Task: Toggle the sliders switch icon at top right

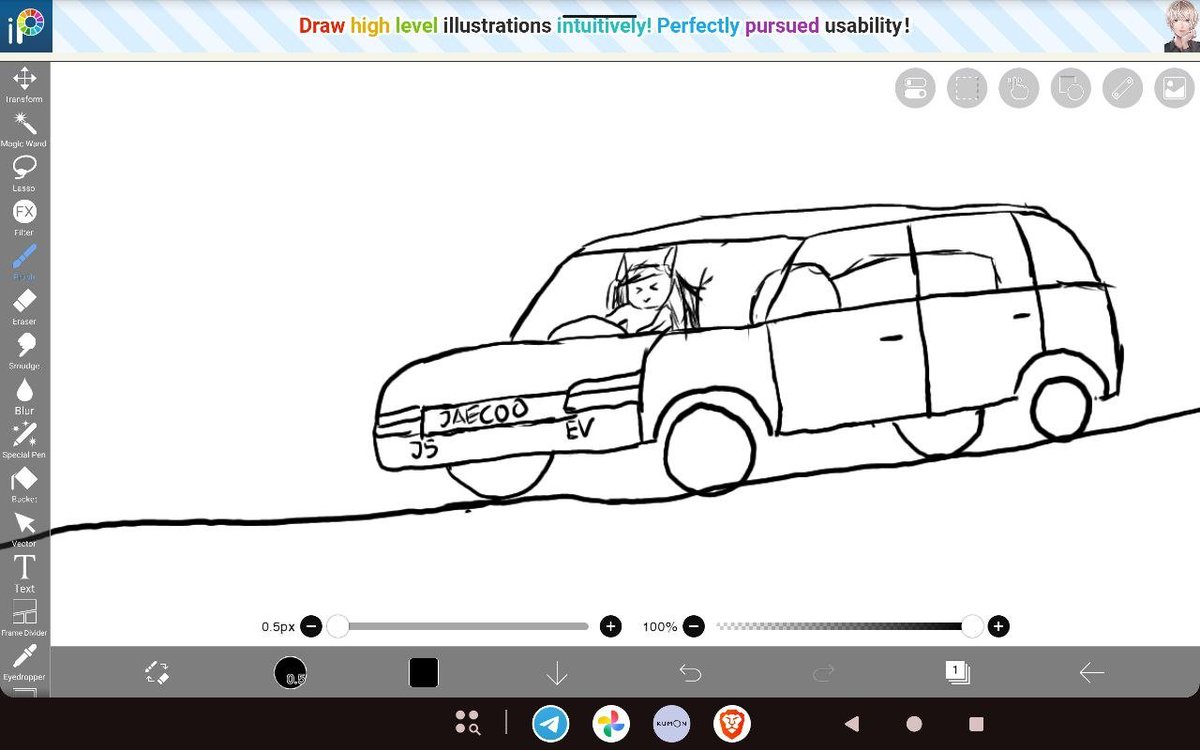Action: 915,88
